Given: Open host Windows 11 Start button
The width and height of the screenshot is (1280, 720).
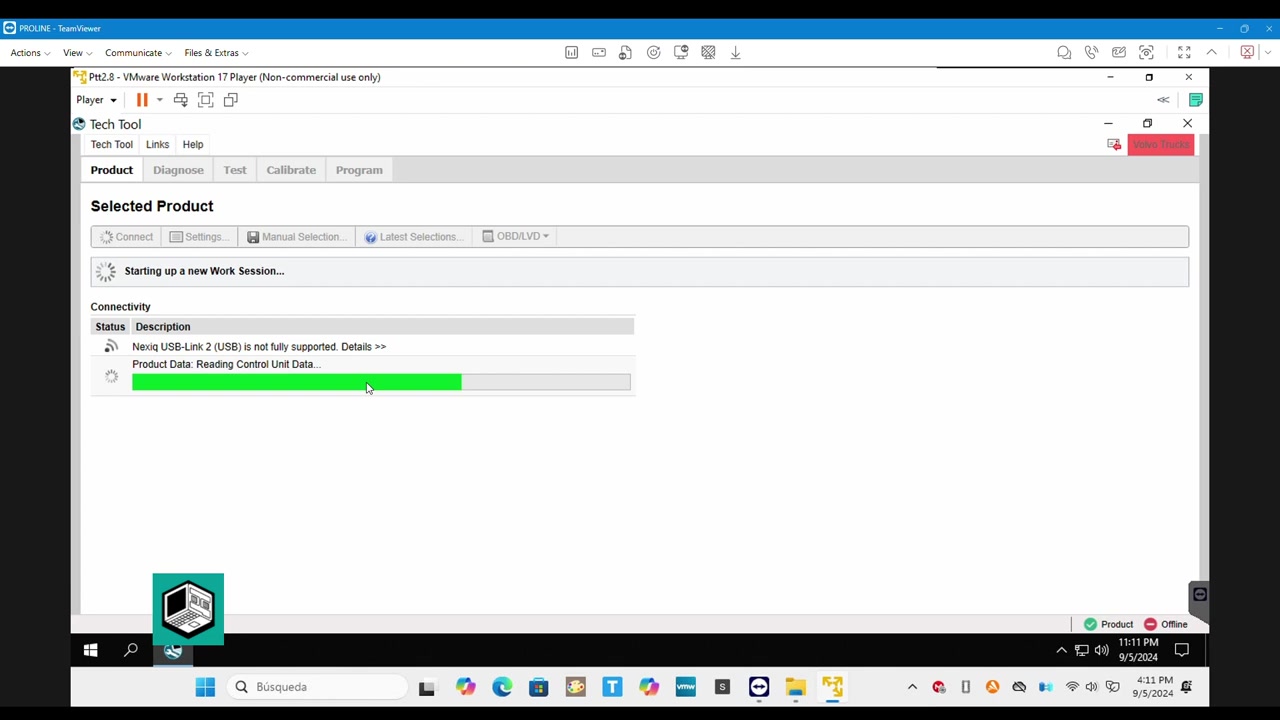Looking at the screenshot, I should point(205,687).
